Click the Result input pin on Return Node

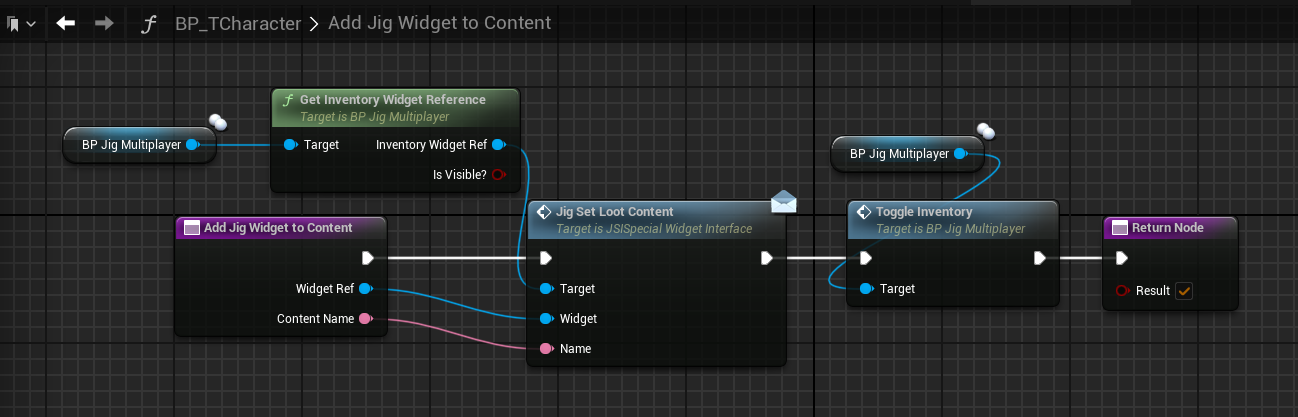tap(1121, 291)
